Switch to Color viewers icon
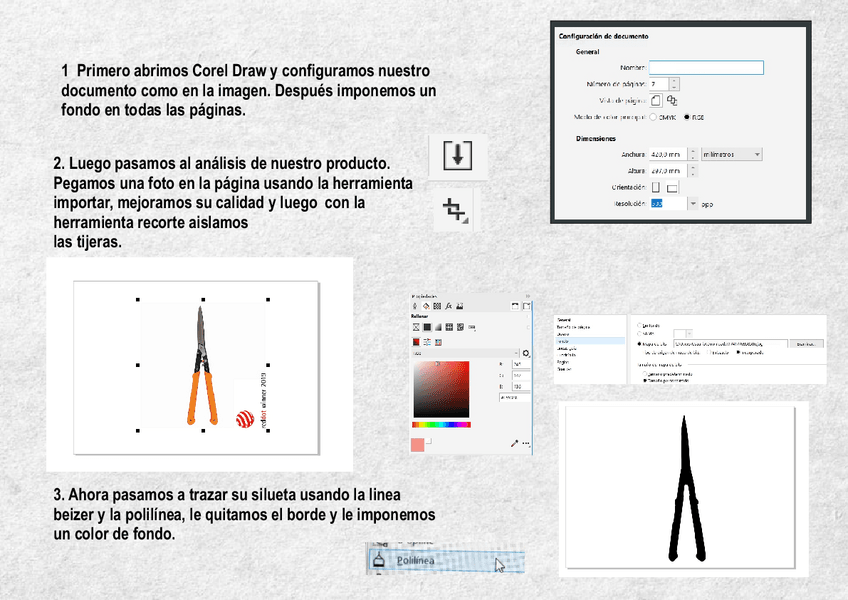This screenshot has height=600, width=848. click(x=416, y=342)
